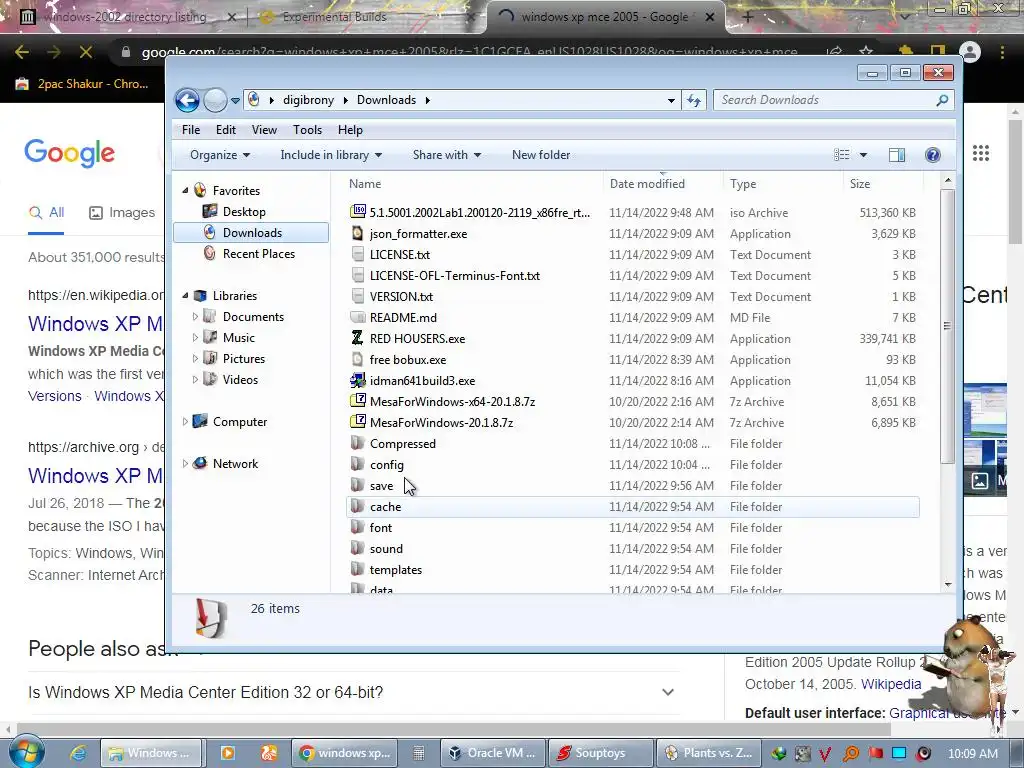Select the Compressed folder icon
Viewport: 1024px width, 768px height.
(357, 443)
